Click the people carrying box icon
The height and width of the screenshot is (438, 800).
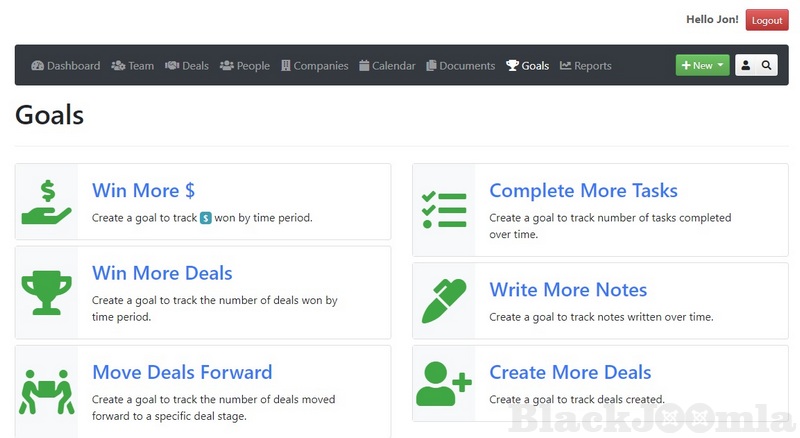click(x=46, y=392)
